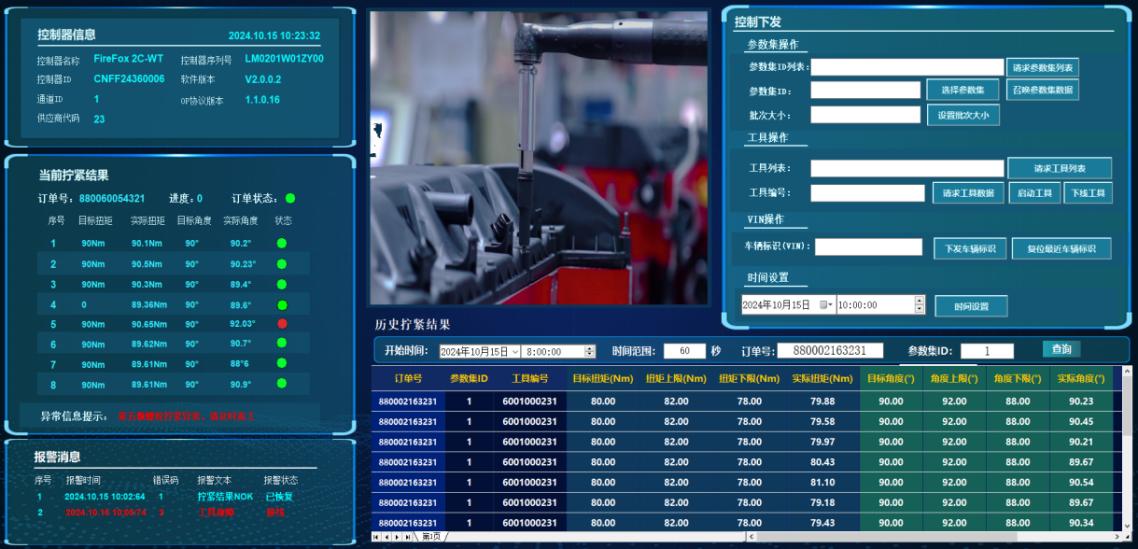The width and height of the screenshot is (1138, 549).
Task: Click the 请求参数集列表 button
Action: pyautogui.click(x=1042, y=68)
